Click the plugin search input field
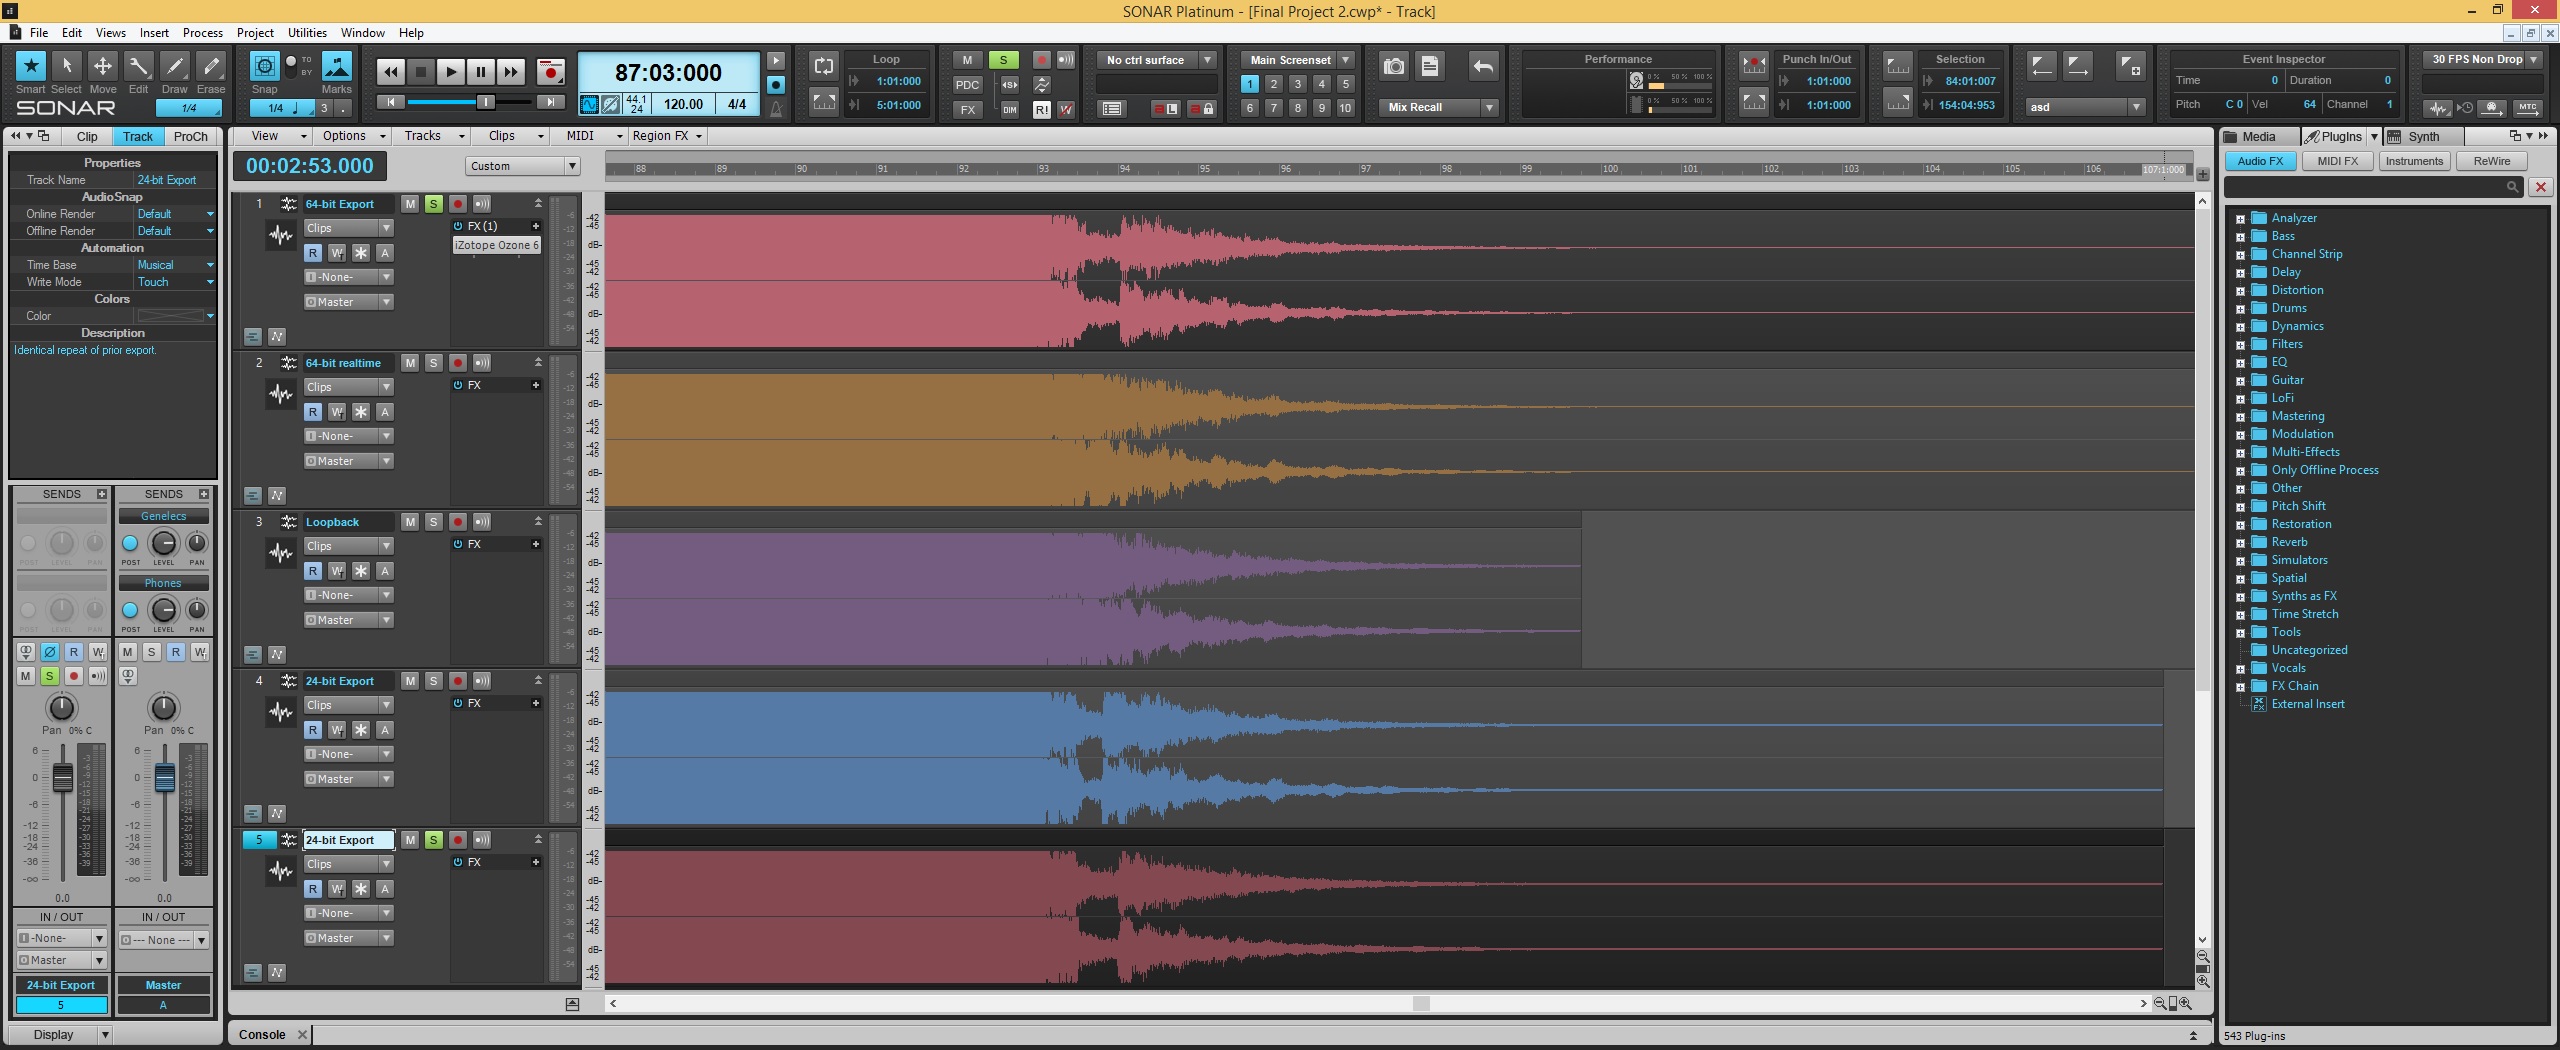The height and width of the screenshot is (1050, 2560). pos(2365,187)
